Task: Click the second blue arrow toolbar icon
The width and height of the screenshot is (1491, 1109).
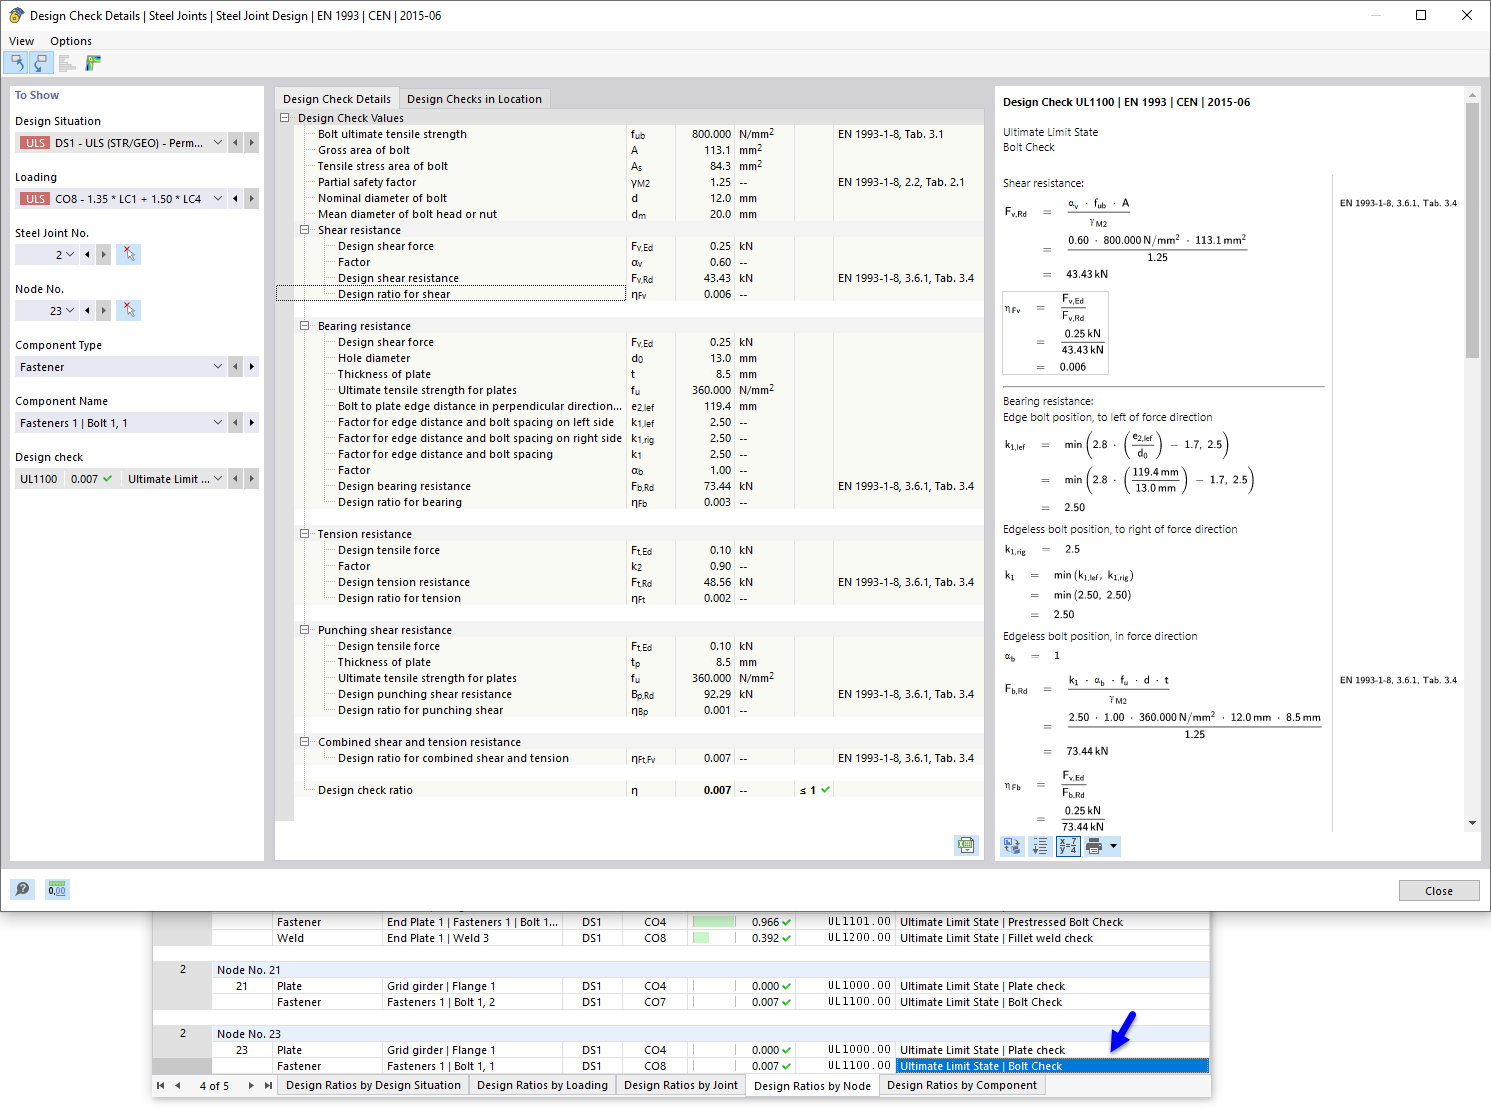Action: (x=41, y=63)
